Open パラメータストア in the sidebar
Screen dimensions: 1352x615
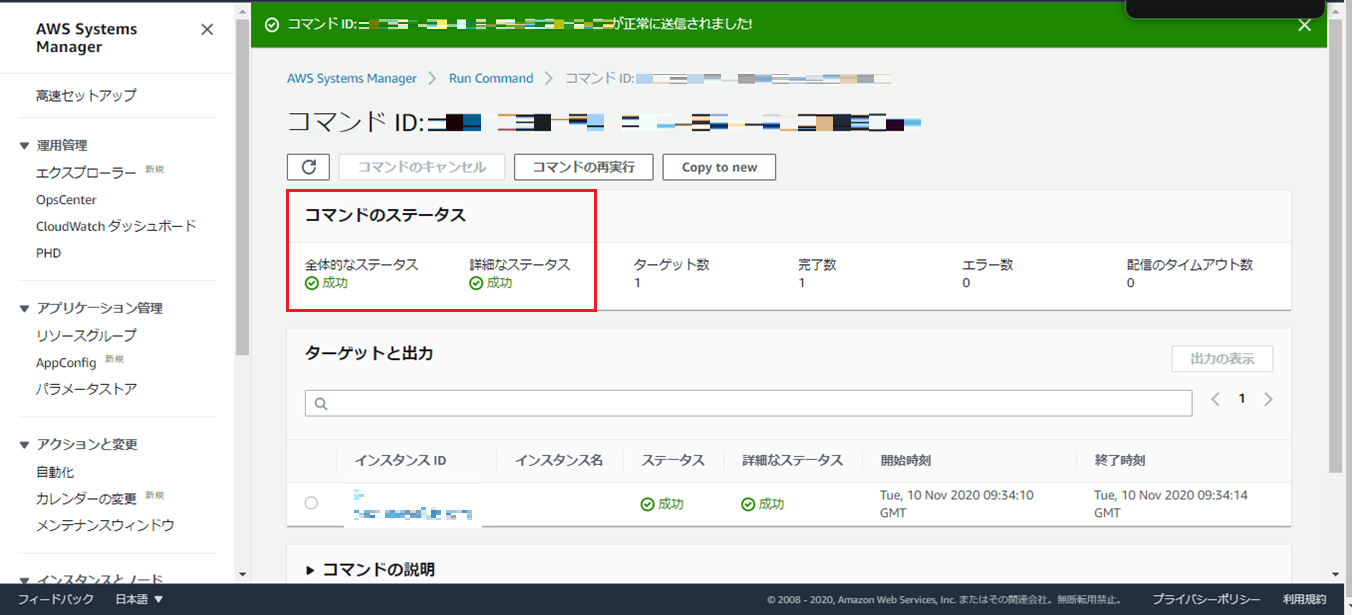(86, 389)
